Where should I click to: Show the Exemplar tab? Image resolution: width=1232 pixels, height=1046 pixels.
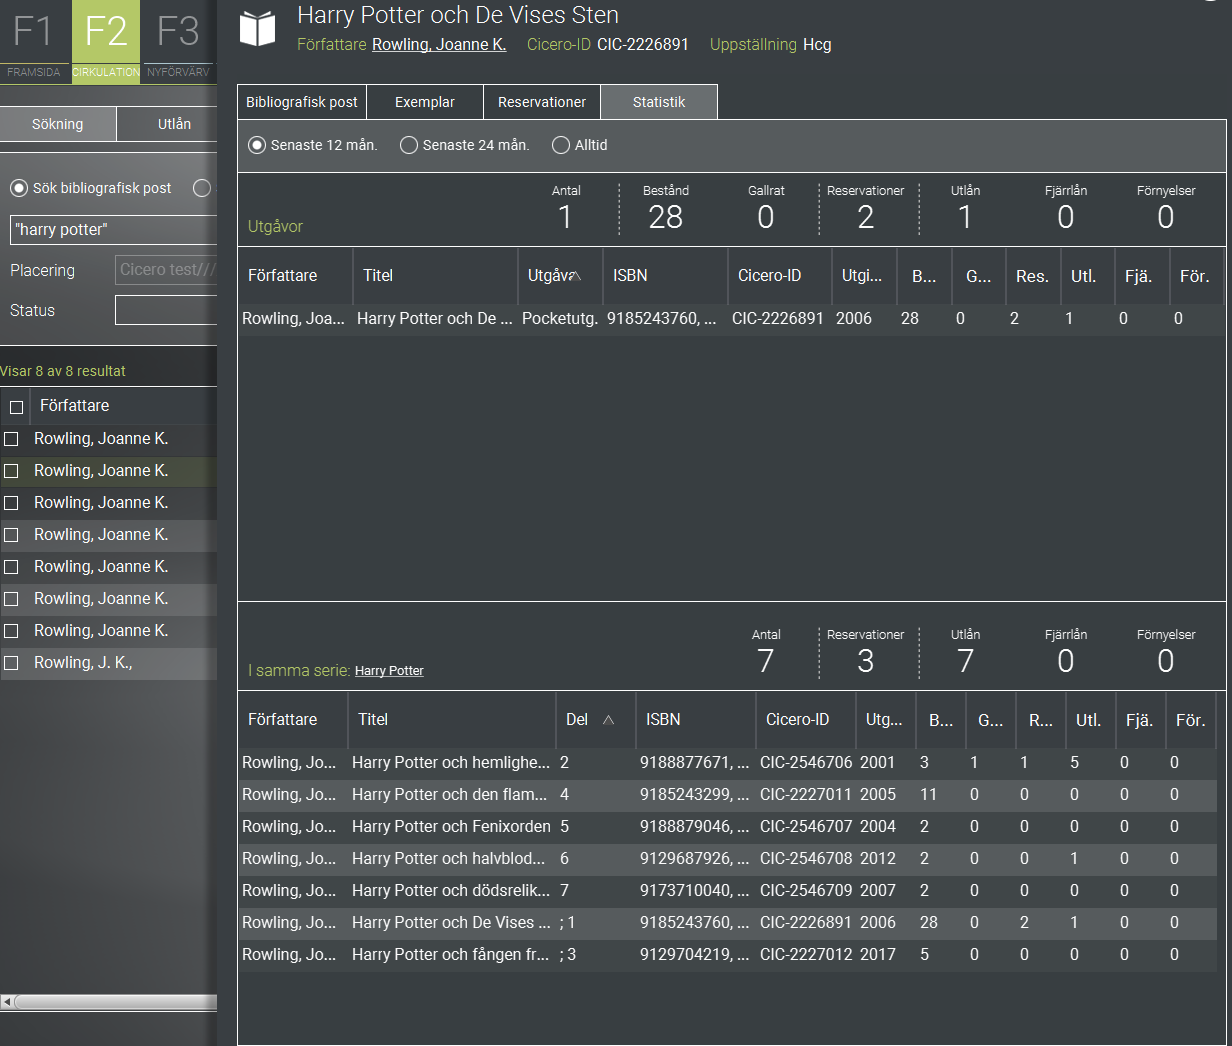tap(425, 102)
